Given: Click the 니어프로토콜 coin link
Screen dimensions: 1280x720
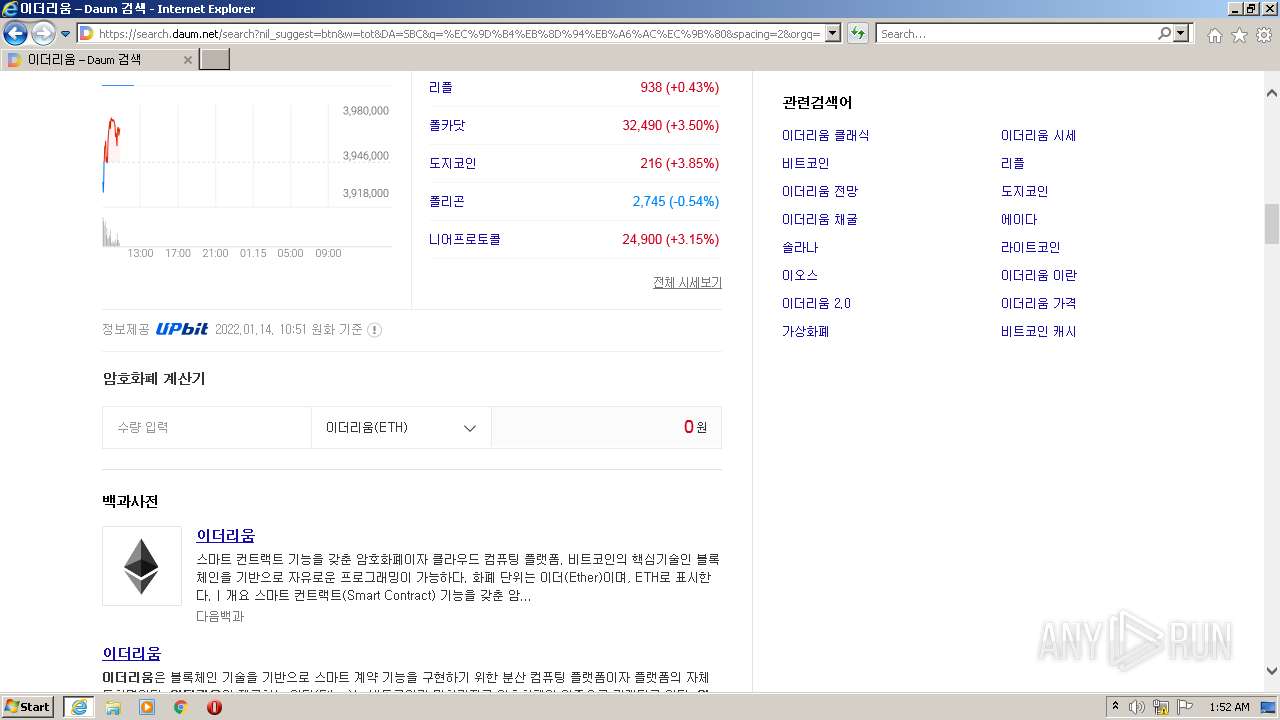Looking at the screenshot, I should (x=464, y=239).
